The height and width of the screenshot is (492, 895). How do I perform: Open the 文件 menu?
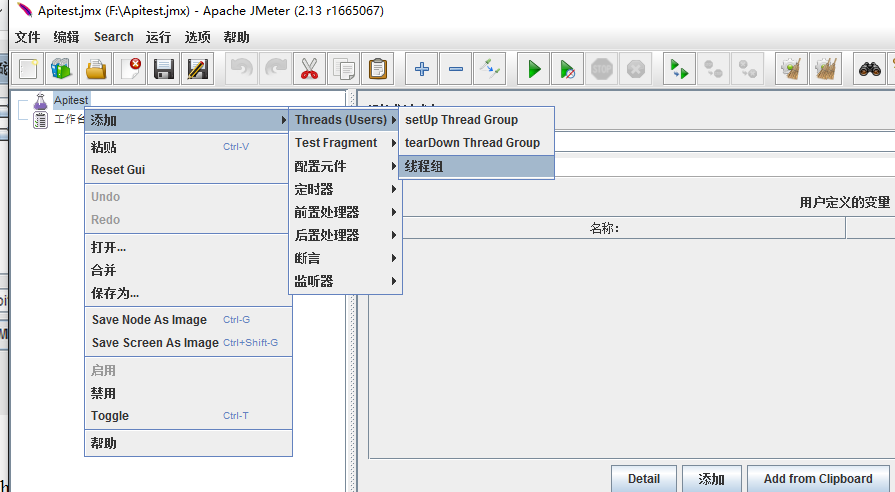27,37
